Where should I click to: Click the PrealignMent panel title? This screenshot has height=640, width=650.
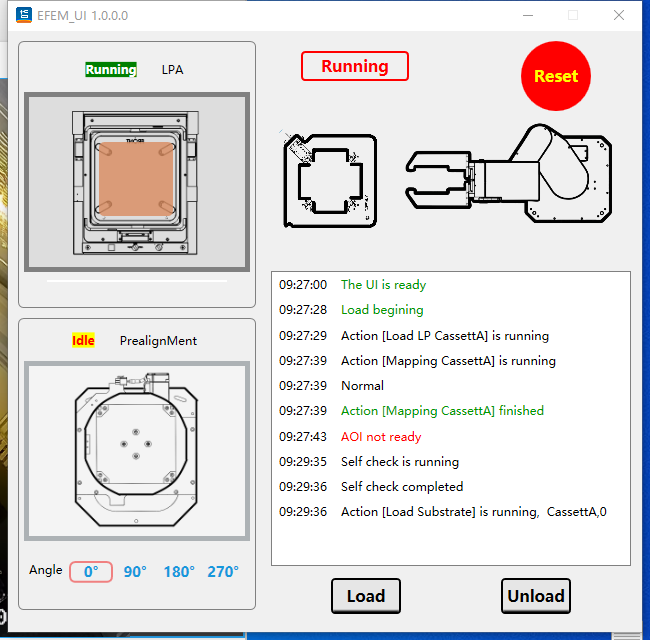click(x=158, y=341)
